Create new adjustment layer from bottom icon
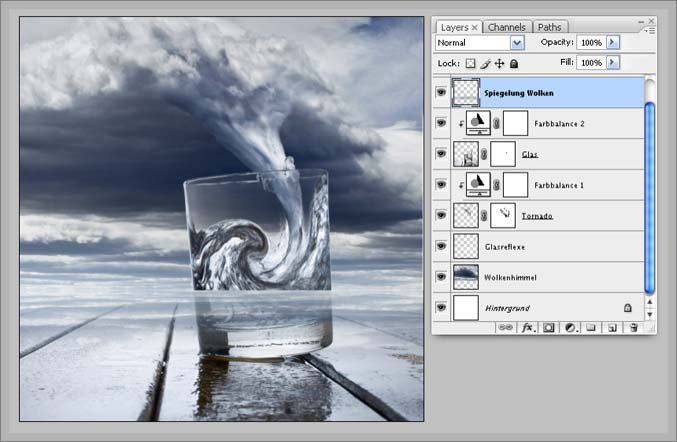The height and width of the screenshot is (442, 677). [x=569, y=327]
